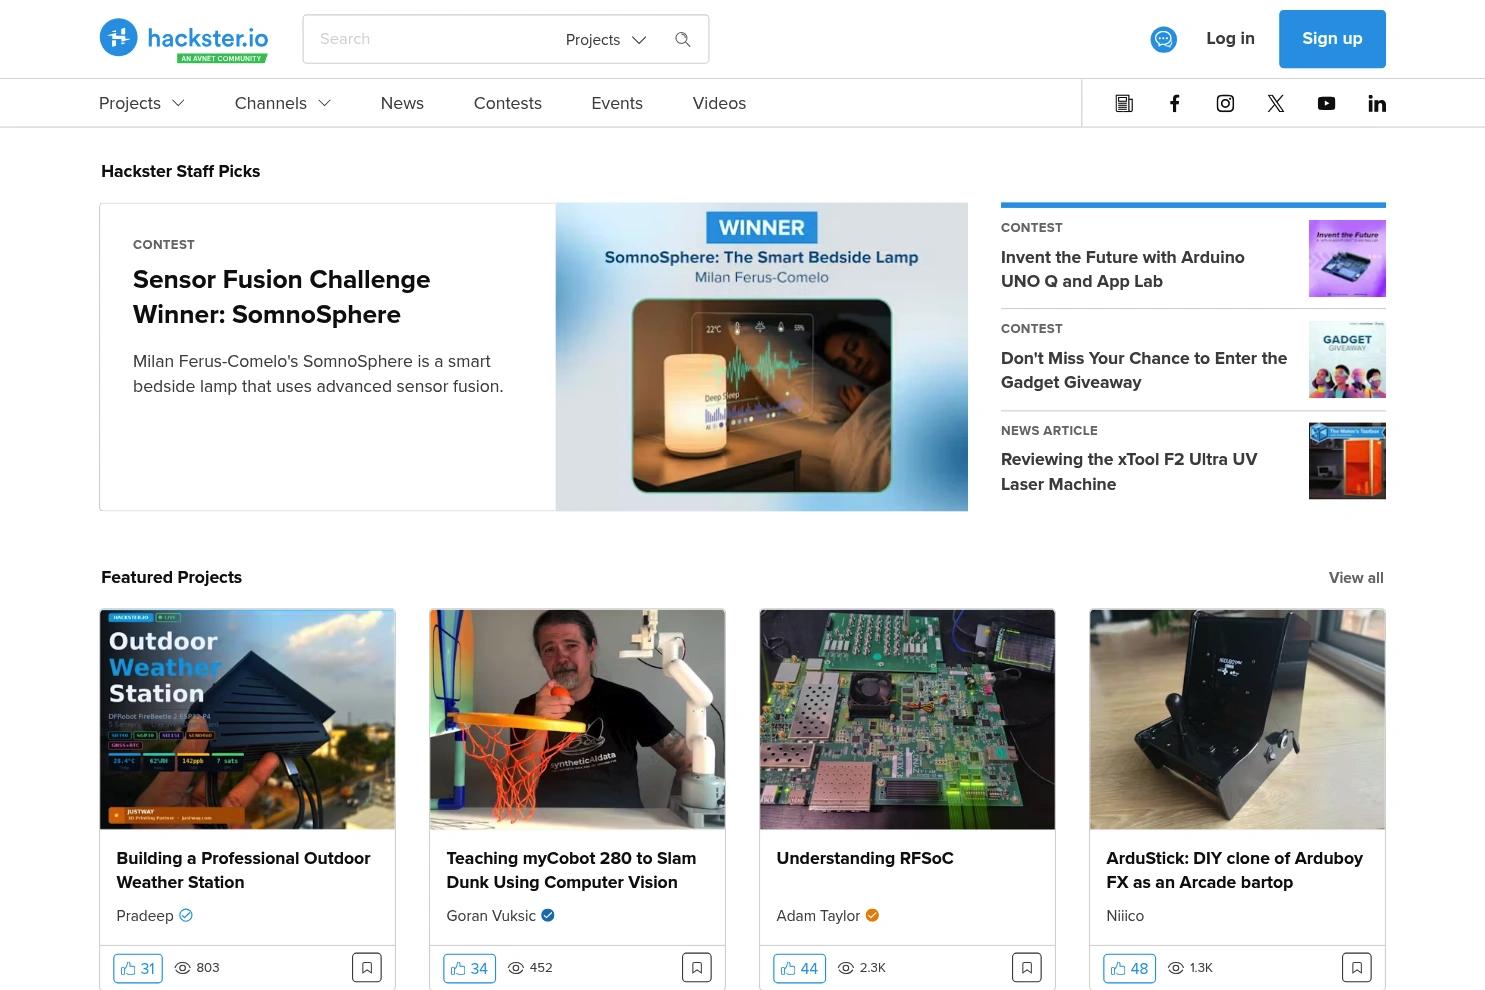
Task: Open the Gadget Giveaway contest link
Action: coord(1144,370)
